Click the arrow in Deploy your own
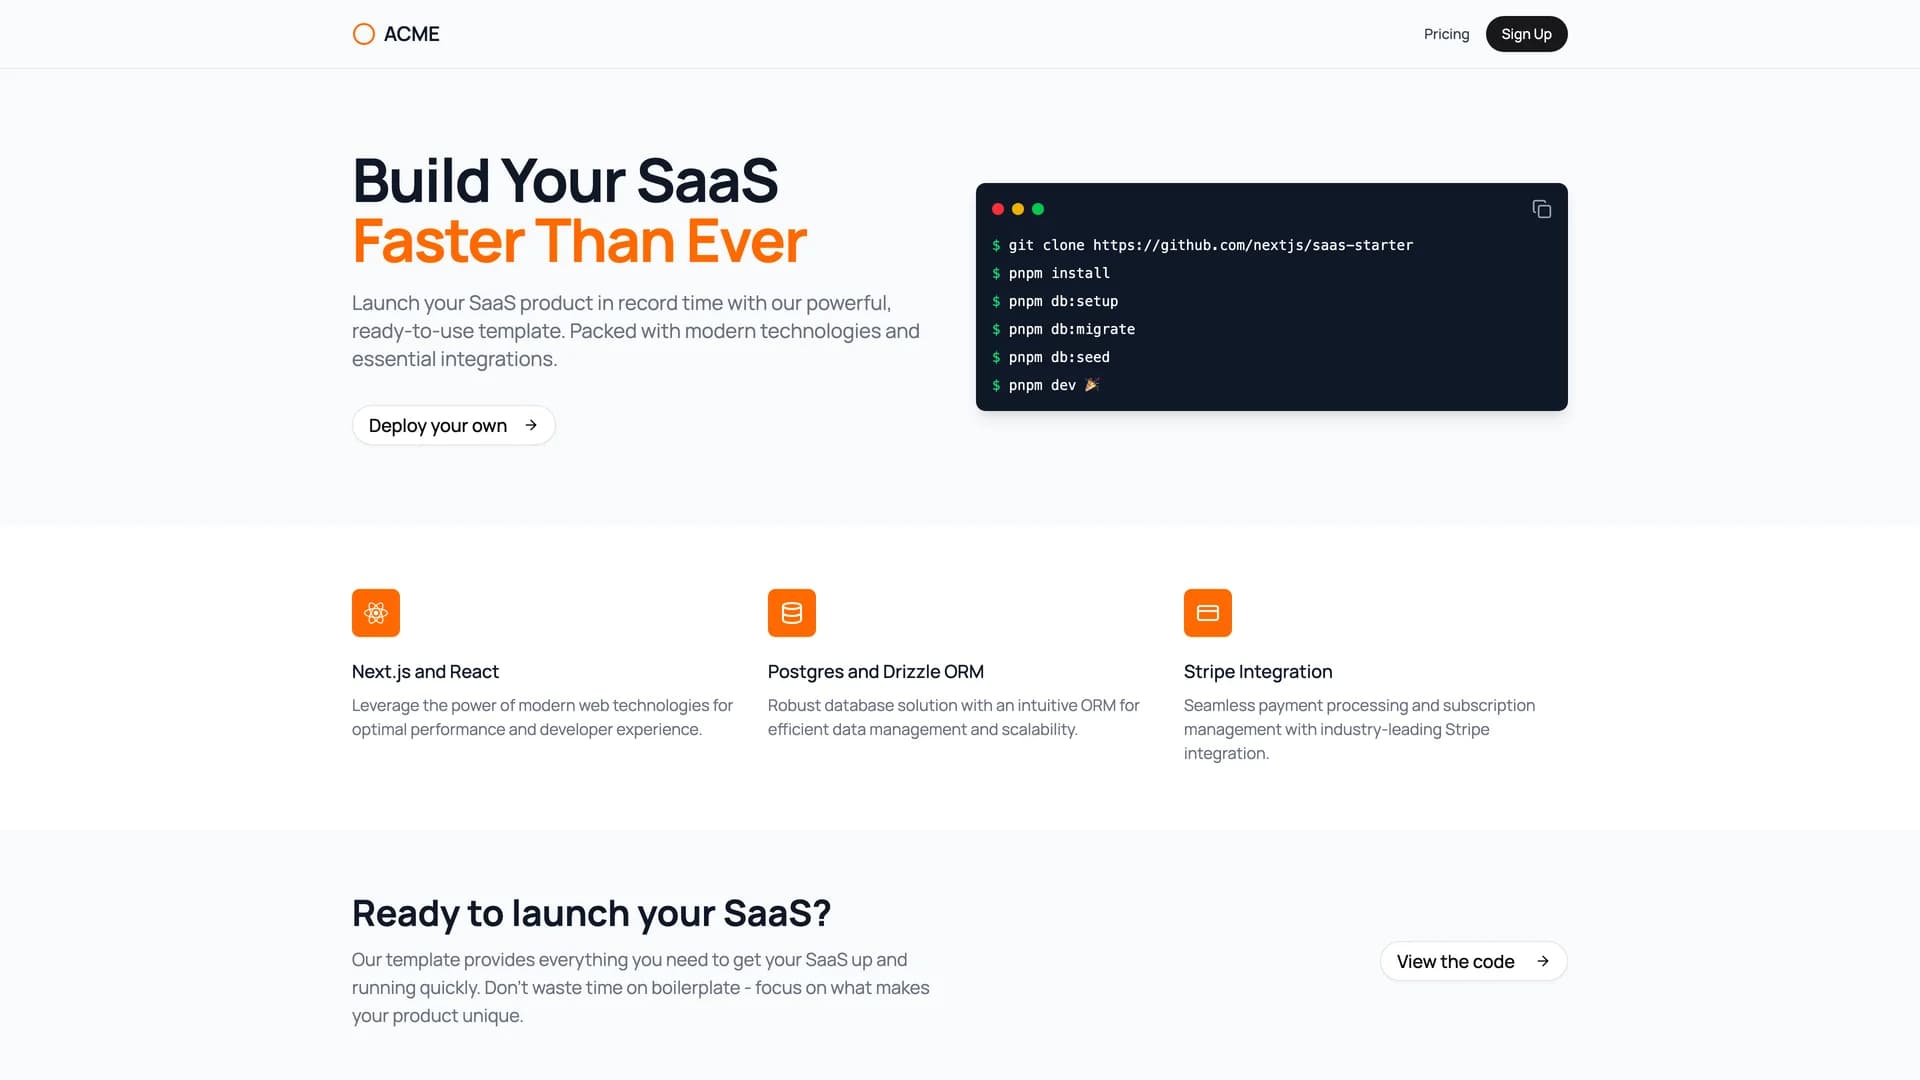Viewport: 1920px width, 1080px height. point(531,425)
